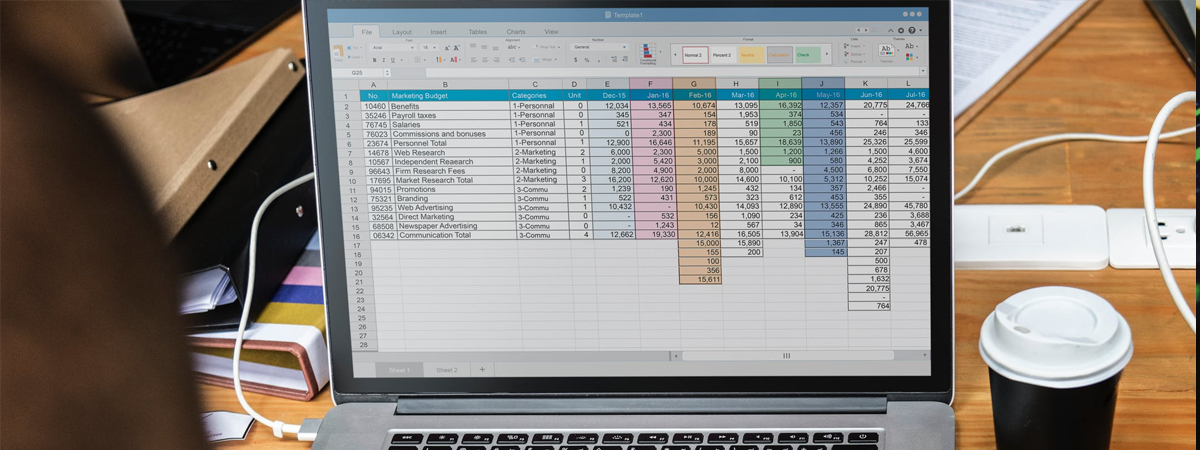Switch to the Insert ribbon tab
Screen dimensions: 1200x450
438,32
